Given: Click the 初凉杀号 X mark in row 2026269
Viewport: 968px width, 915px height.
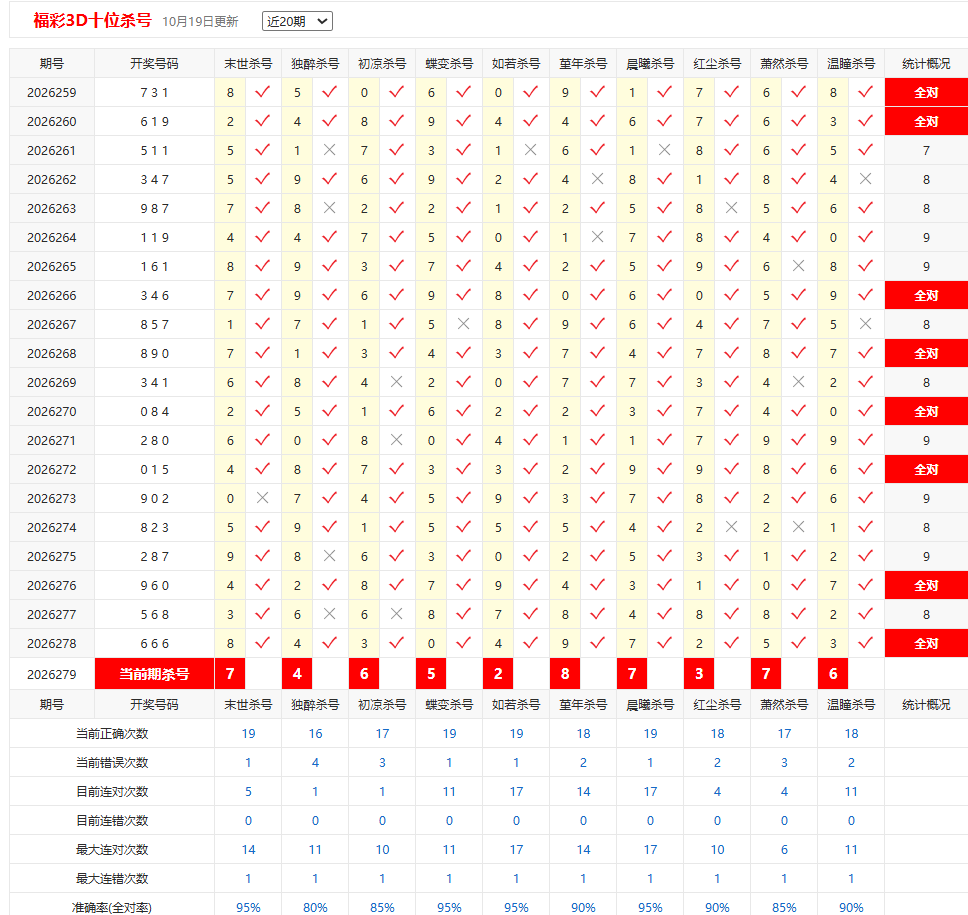Looking at the screenshot, I should tap(396, 382).
